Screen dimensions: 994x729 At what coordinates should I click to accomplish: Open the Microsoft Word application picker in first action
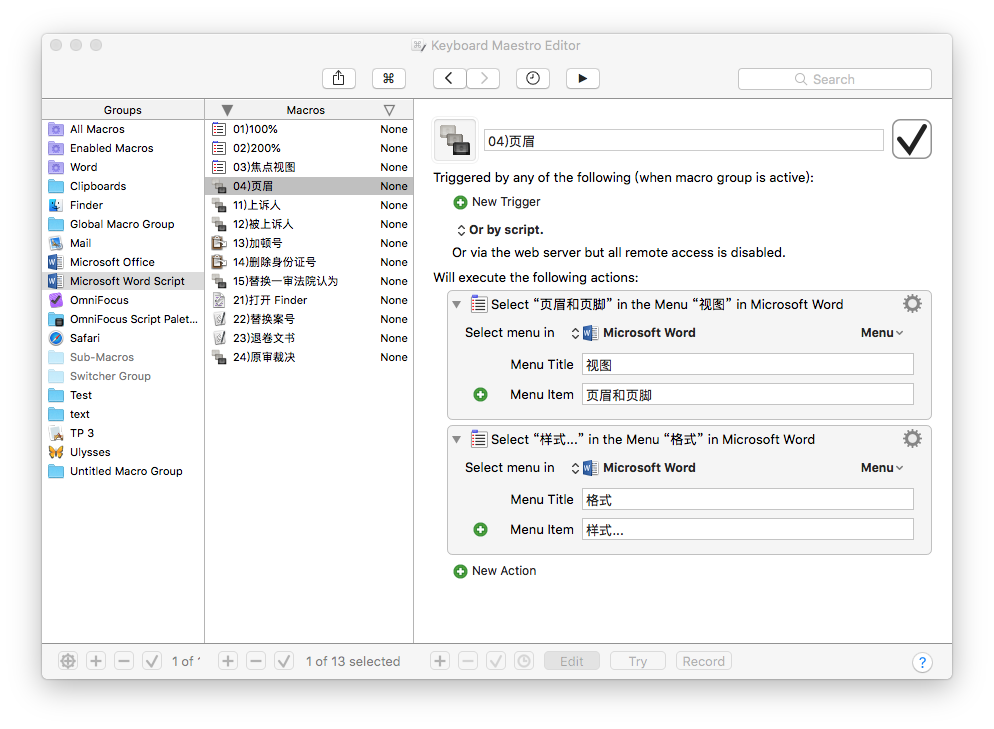pyautogui.click(x=632, y=332)
